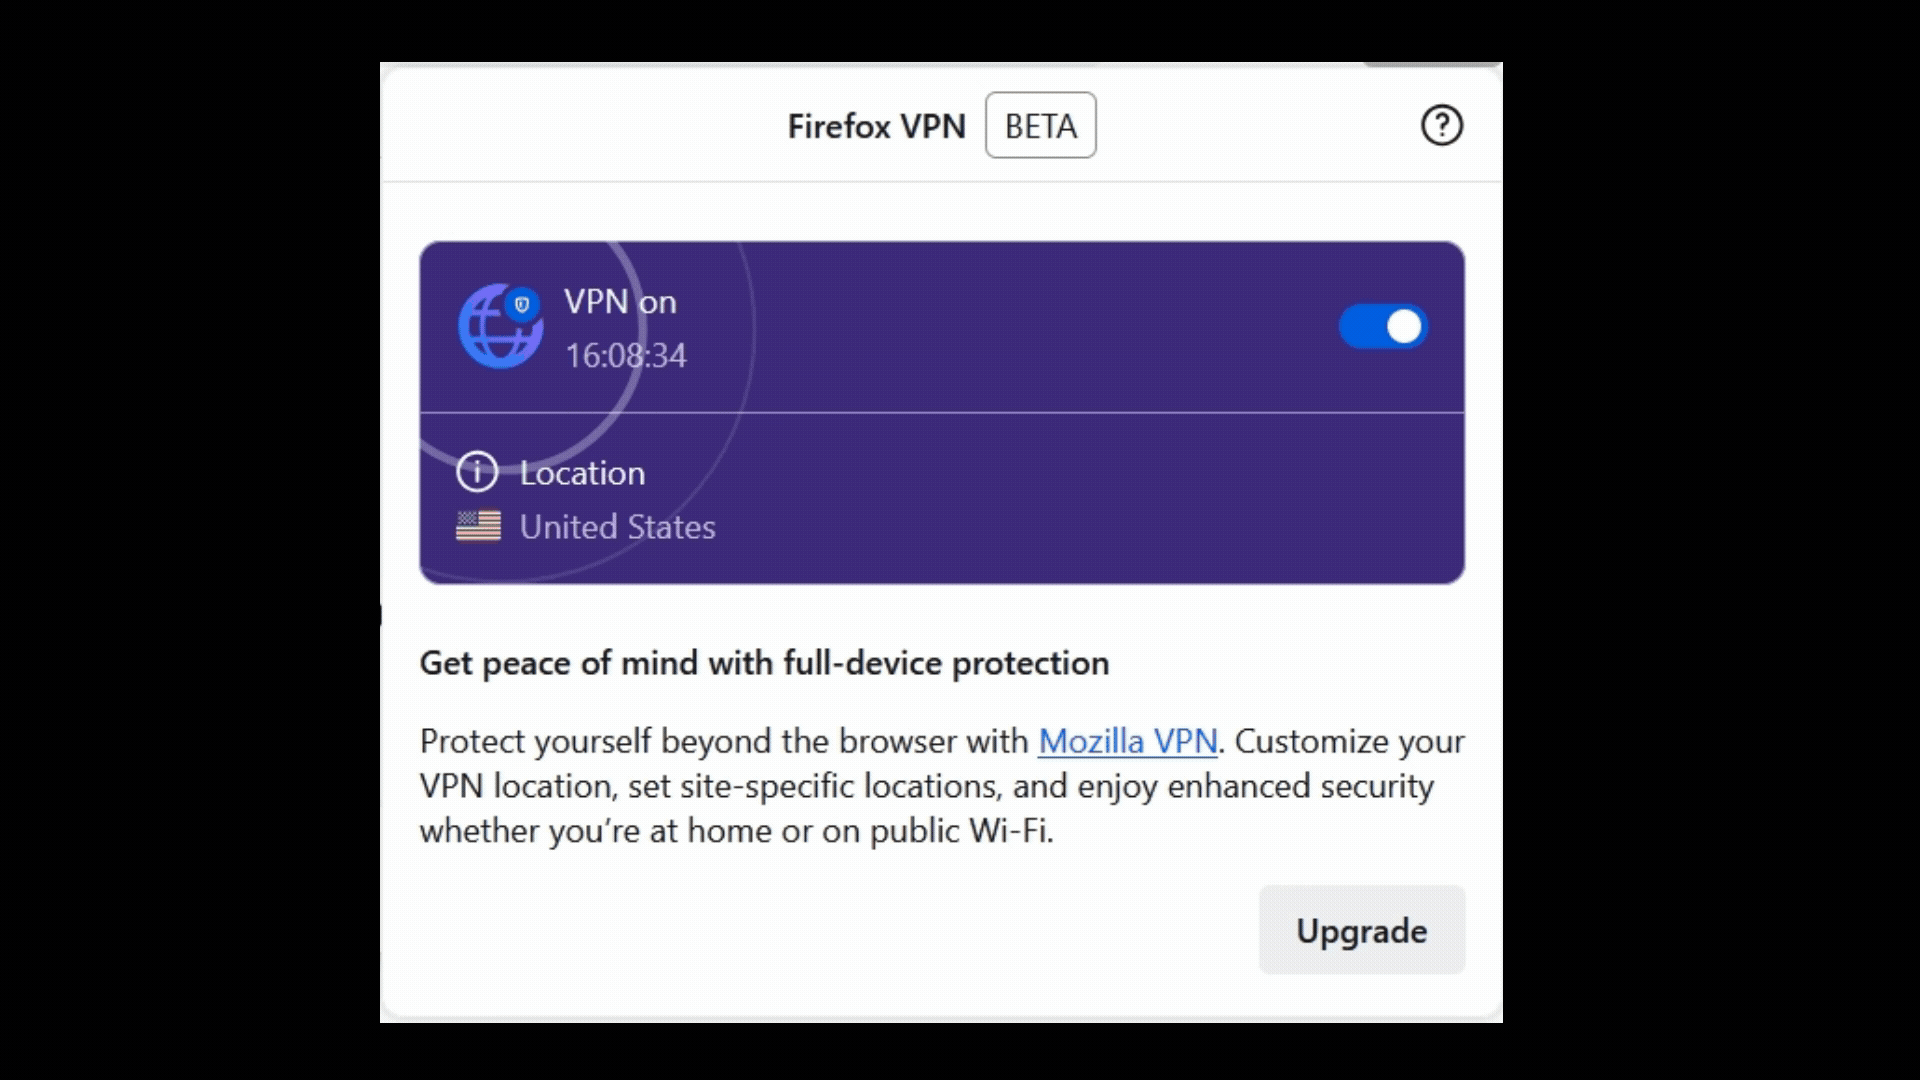Click the BETA label next to Firefox VPN

[x=1040, y=125]
